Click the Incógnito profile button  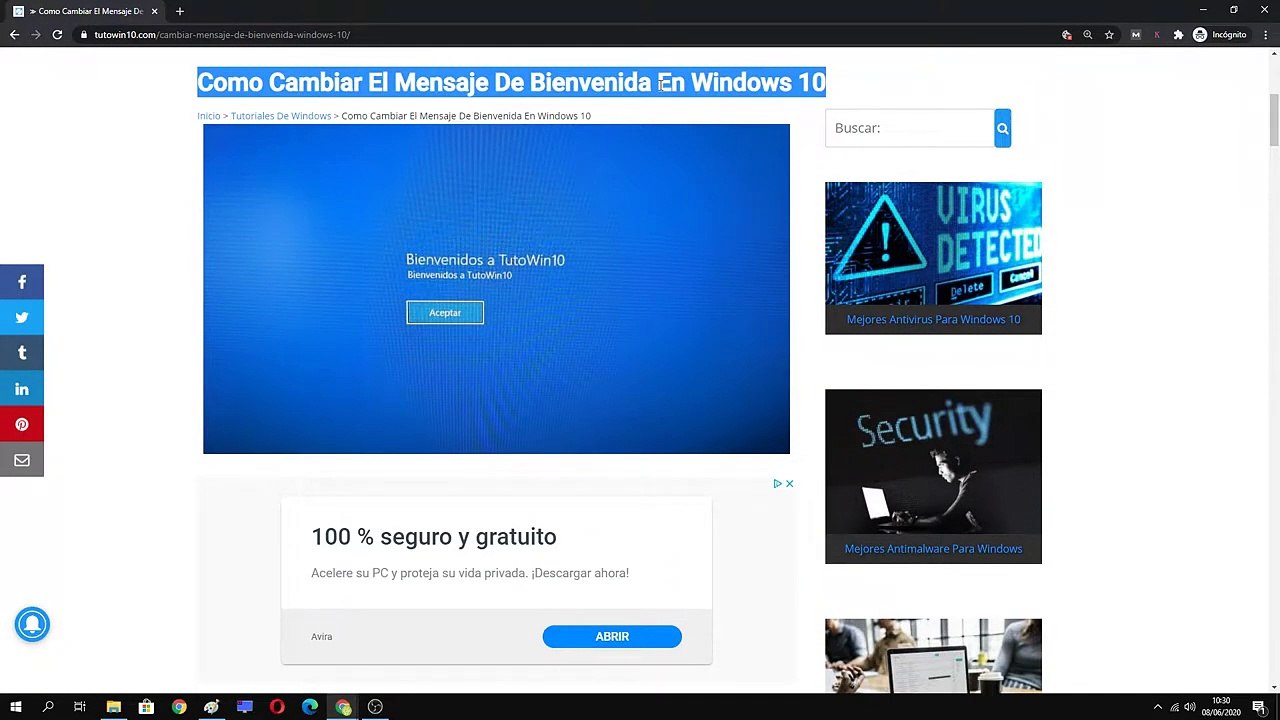point(1220,35)
